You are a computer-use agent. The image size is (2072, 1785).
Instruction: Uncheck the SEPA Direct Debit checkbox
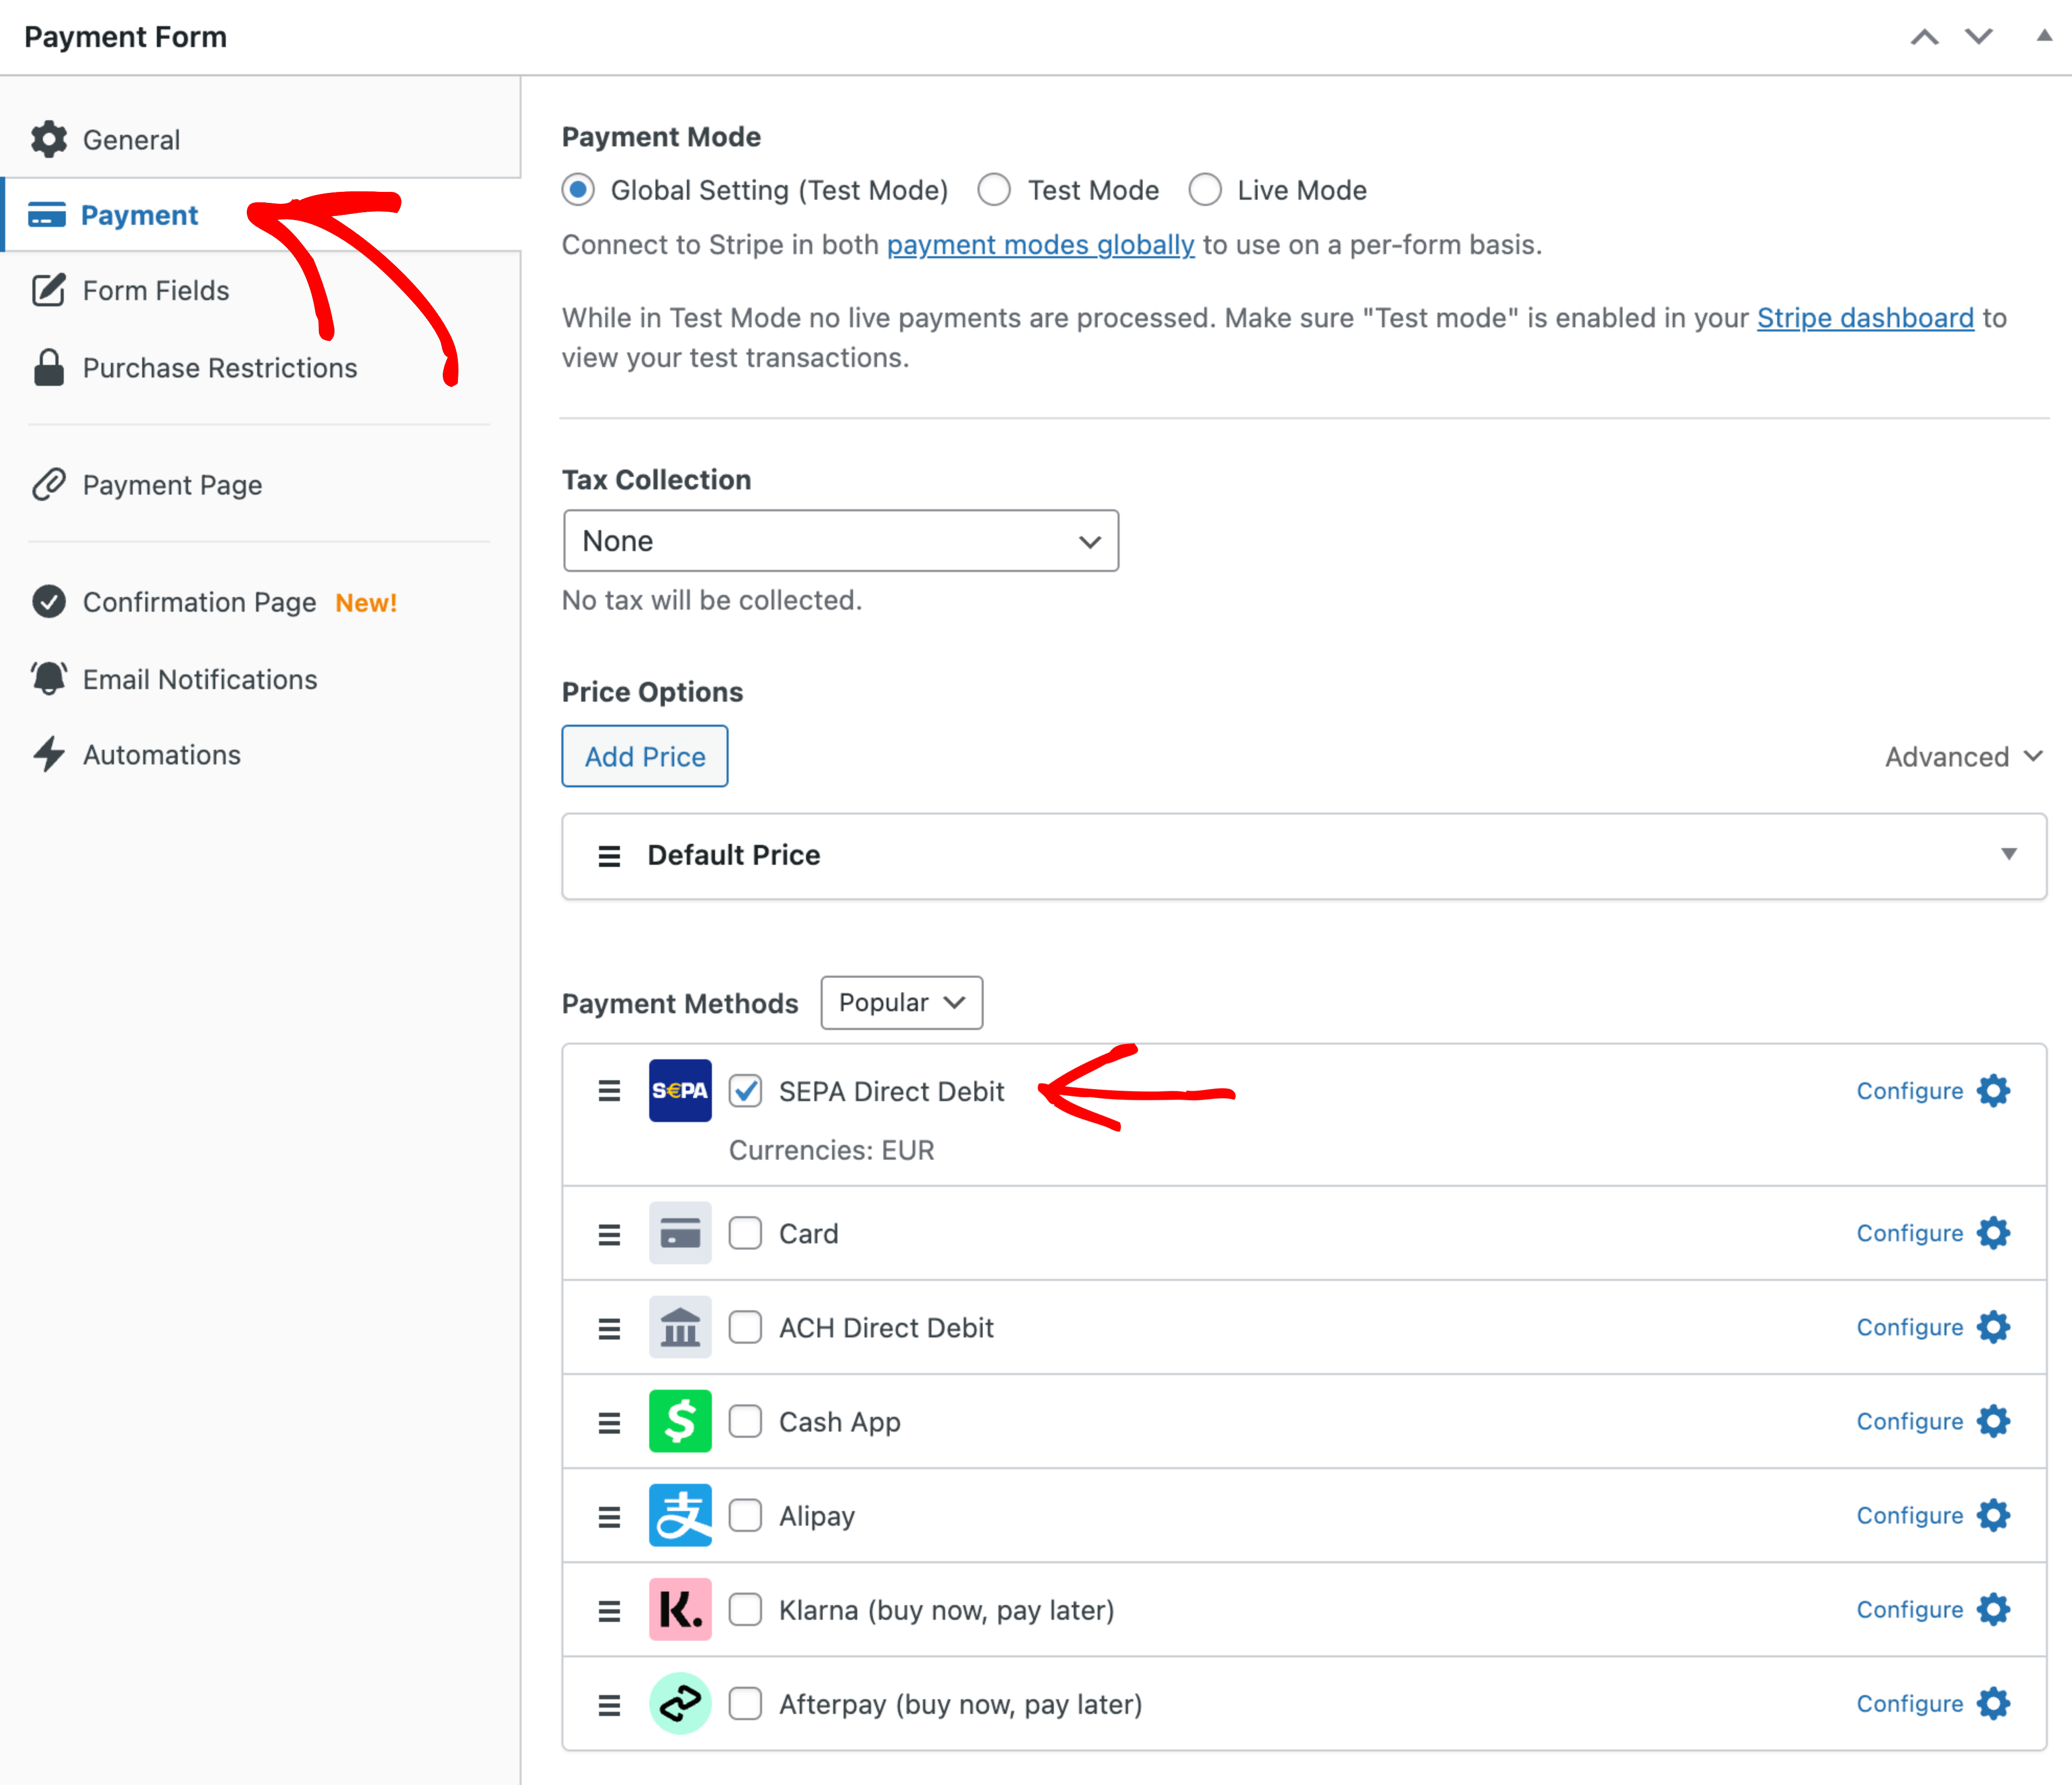click(745, 1091)
